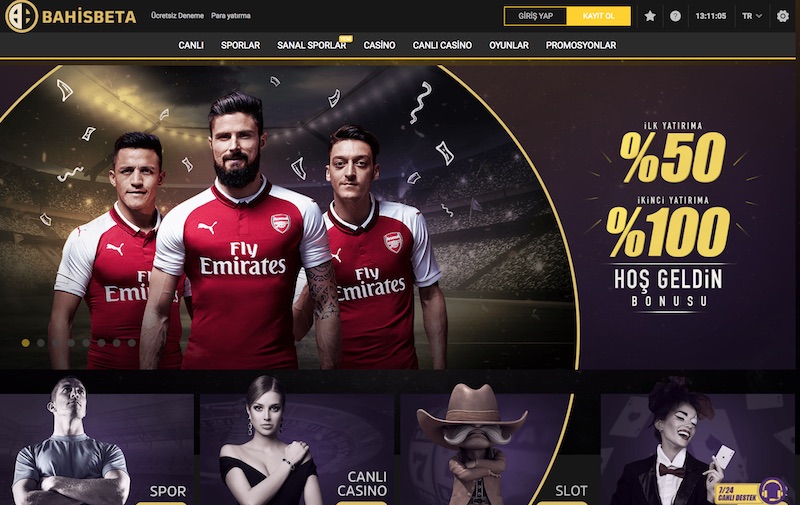
Task: Navigate to Promosyonlar
Action: pyautogui.click(x=581, y=45)
